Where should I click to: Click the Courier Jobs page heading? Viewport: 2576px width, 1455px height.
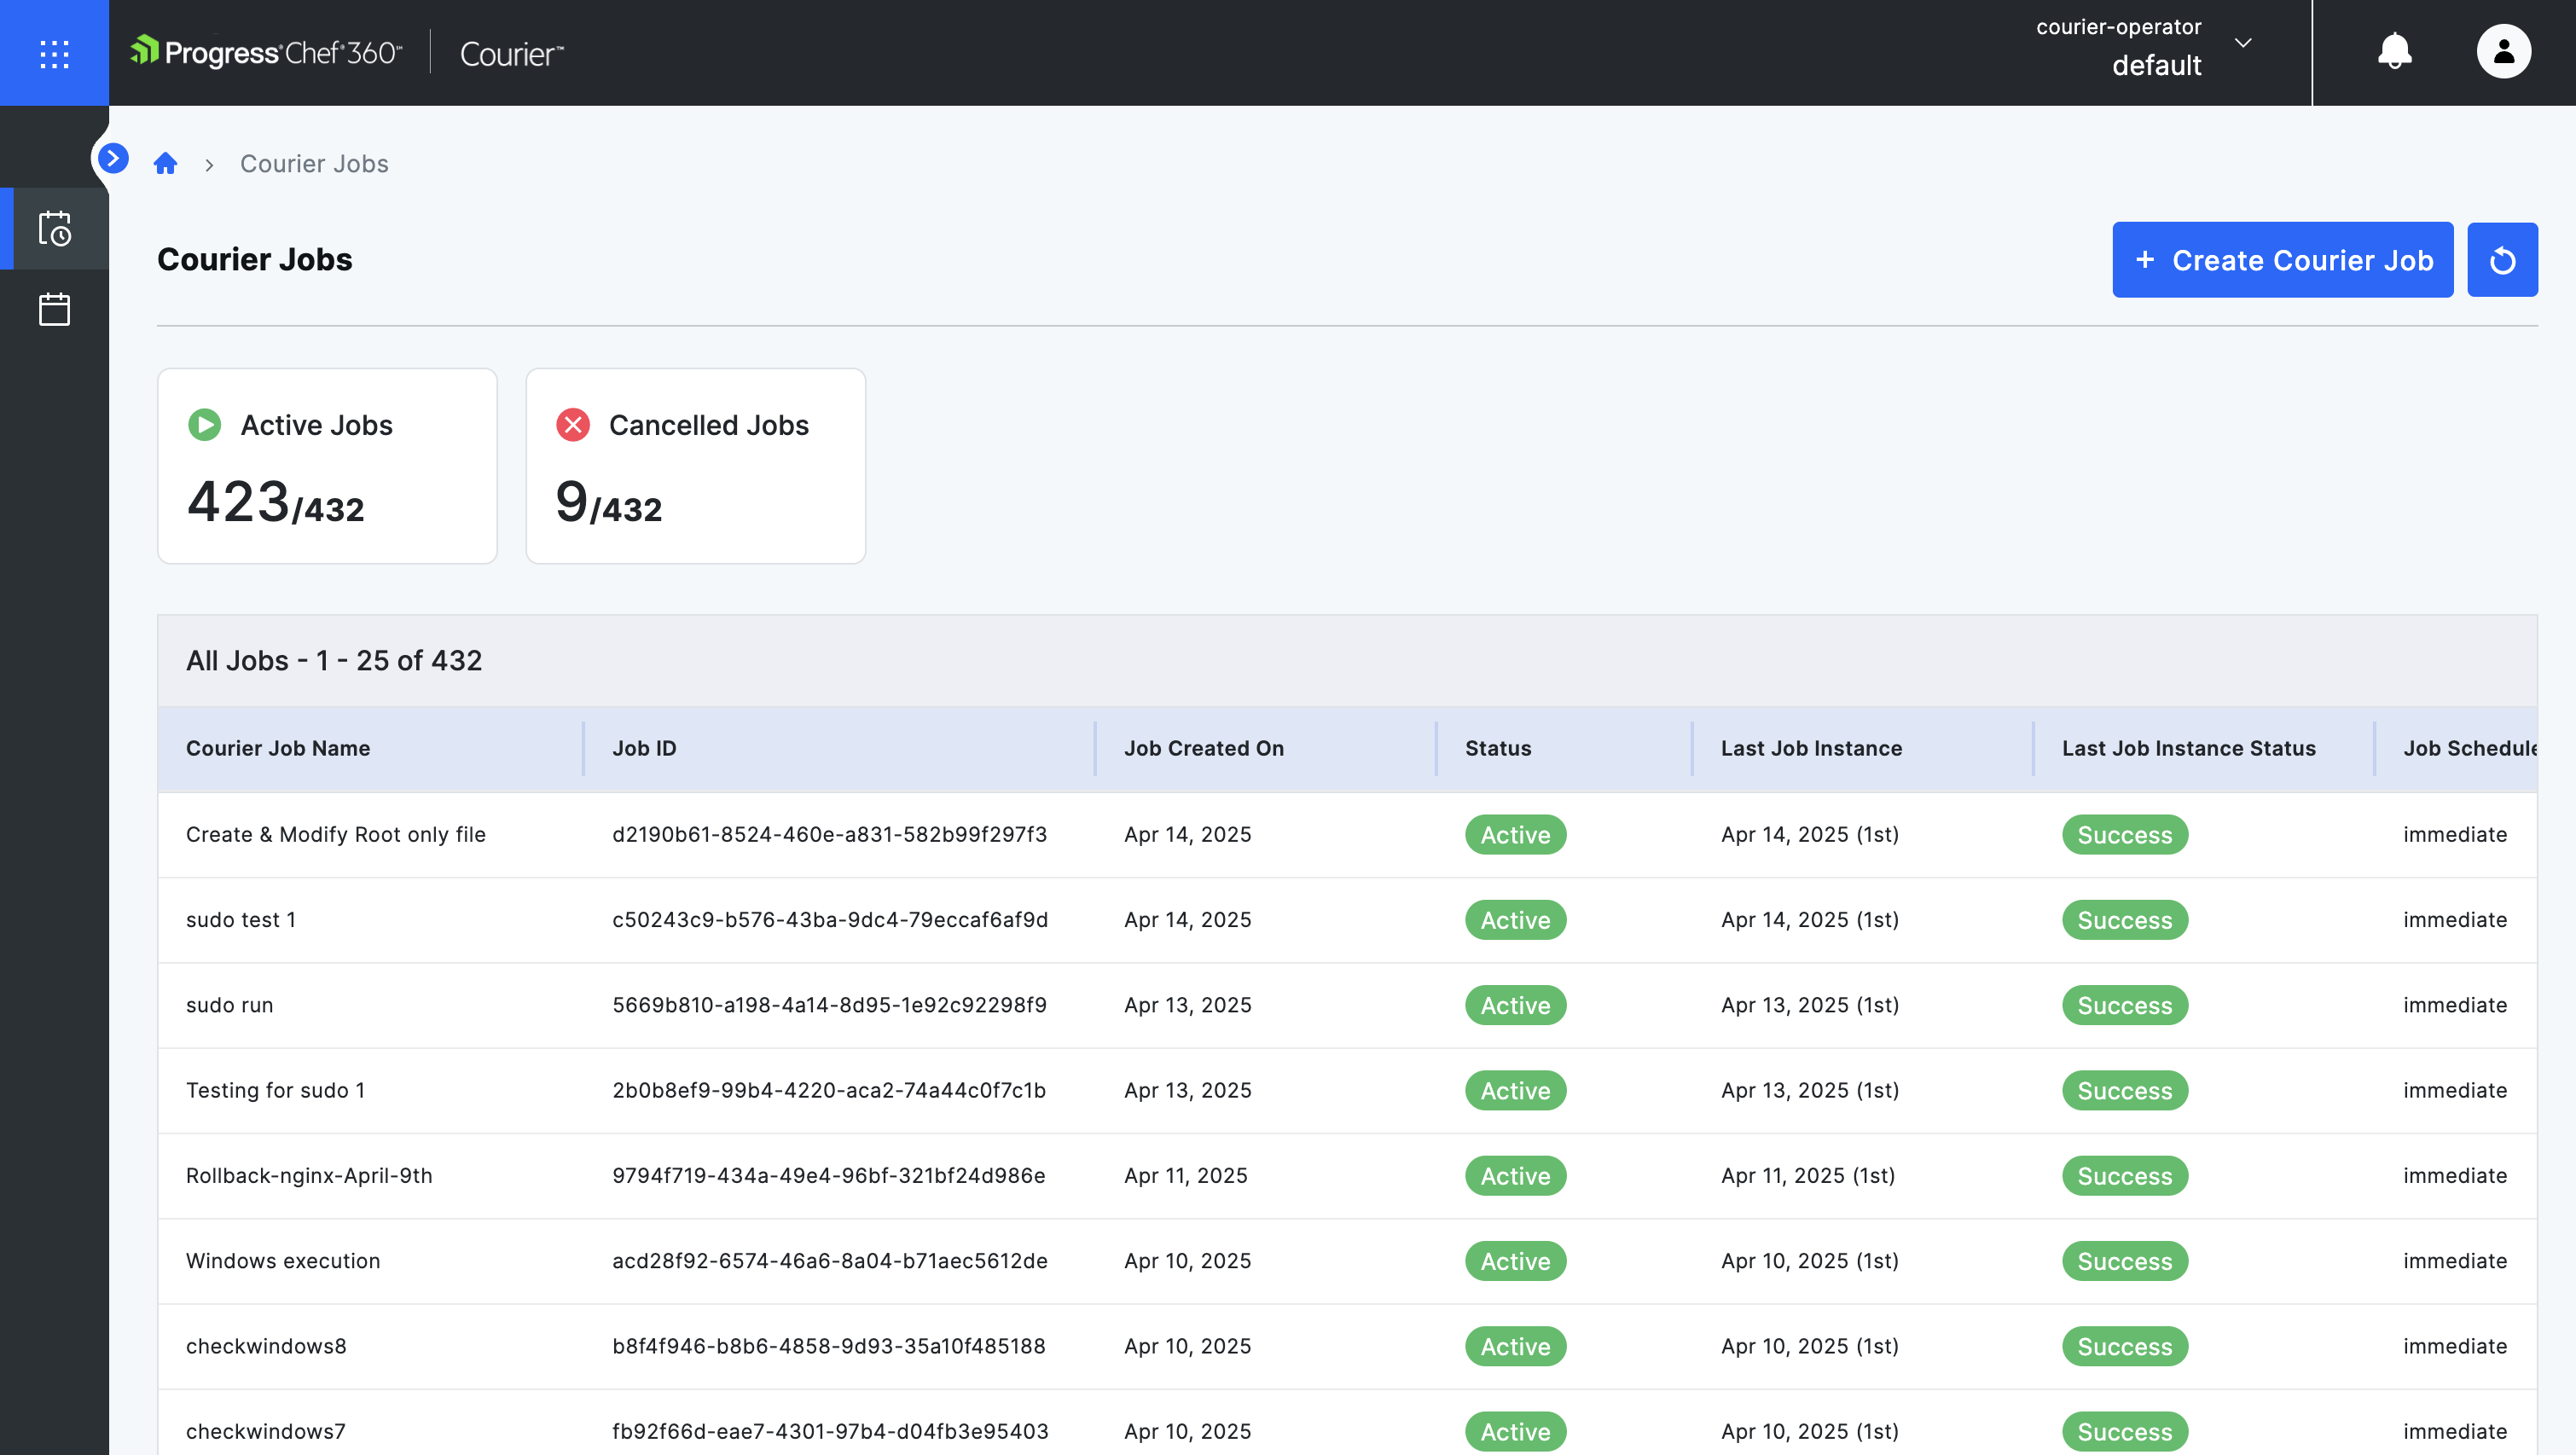(255, 259)
